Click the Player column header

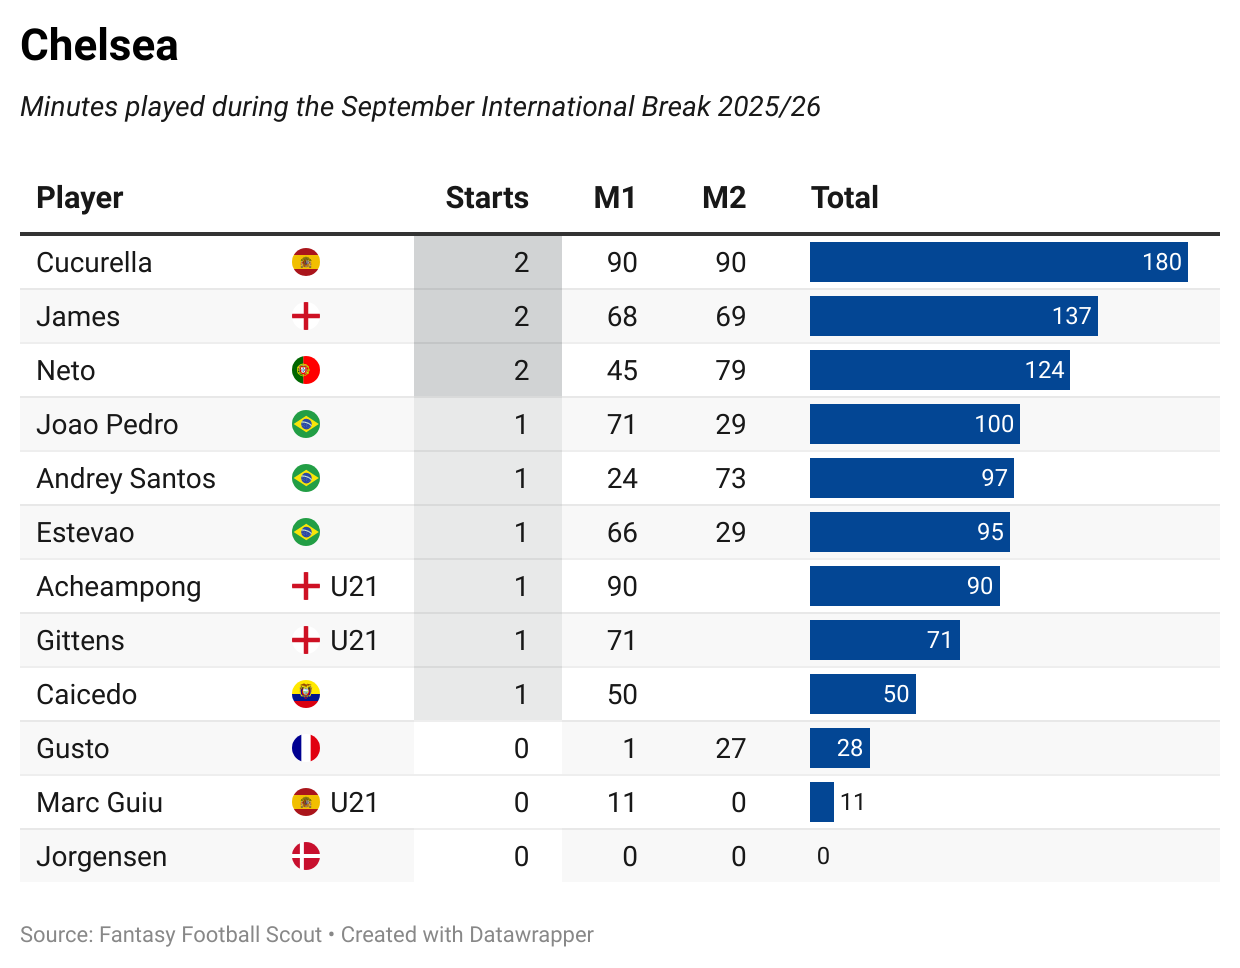(x=80, y=198)
